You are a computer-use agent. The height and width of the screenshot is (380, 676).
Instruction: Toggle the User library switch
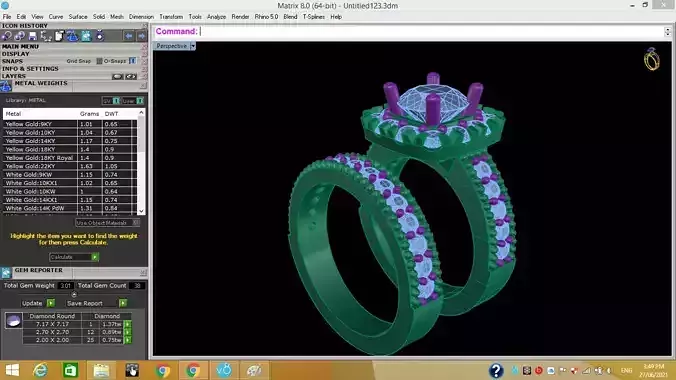coord(140,101)
